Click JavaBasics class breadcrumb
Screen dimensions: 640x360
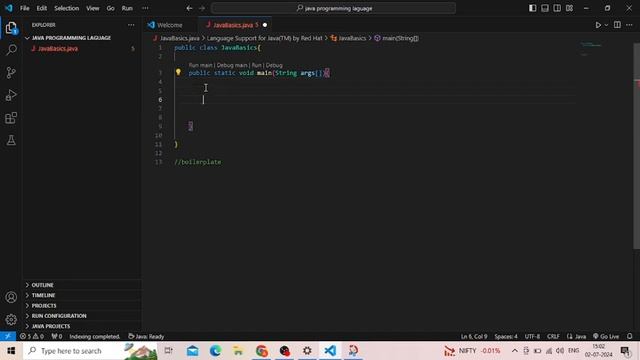coord(348,38)
